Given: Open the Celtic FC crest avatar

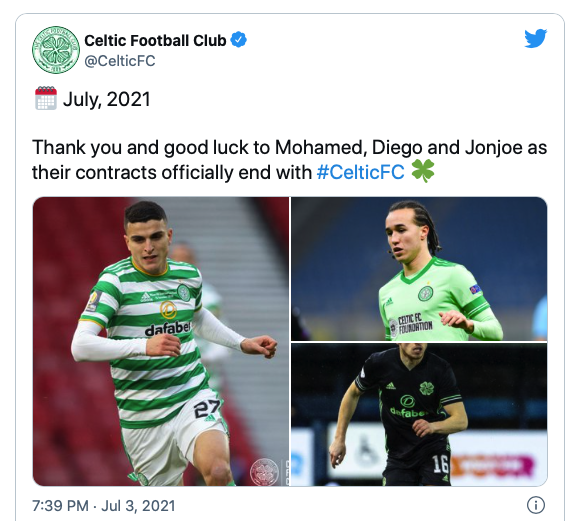Looking at the screenshot, I should [56, 50].
